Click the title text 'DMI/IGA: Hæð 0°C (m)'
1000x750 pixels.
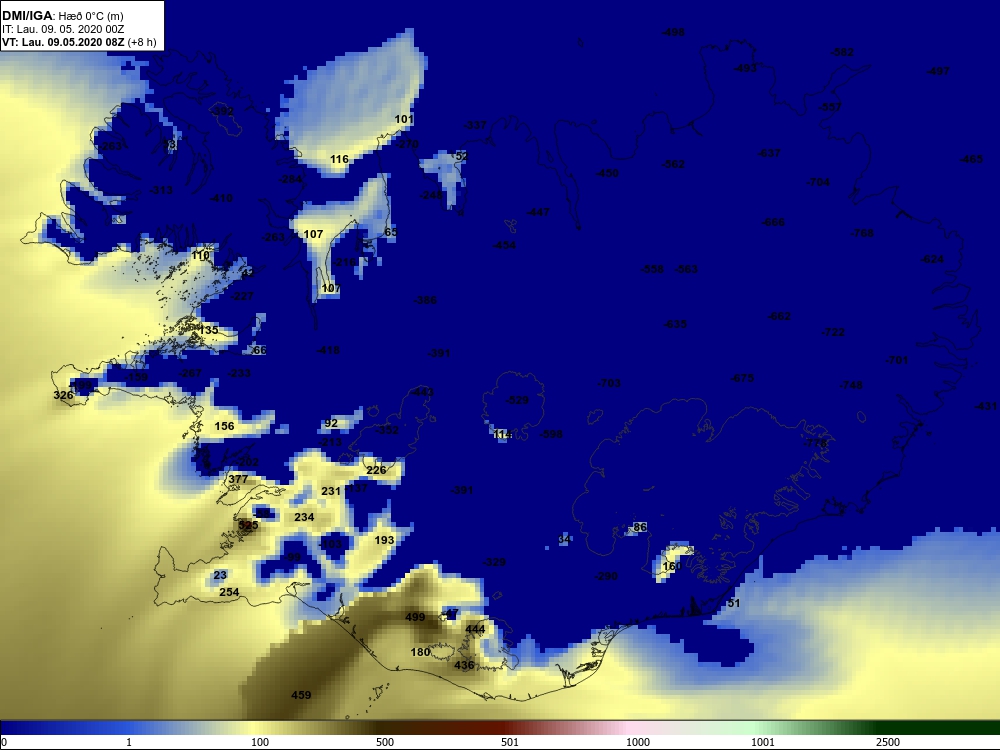62,16
